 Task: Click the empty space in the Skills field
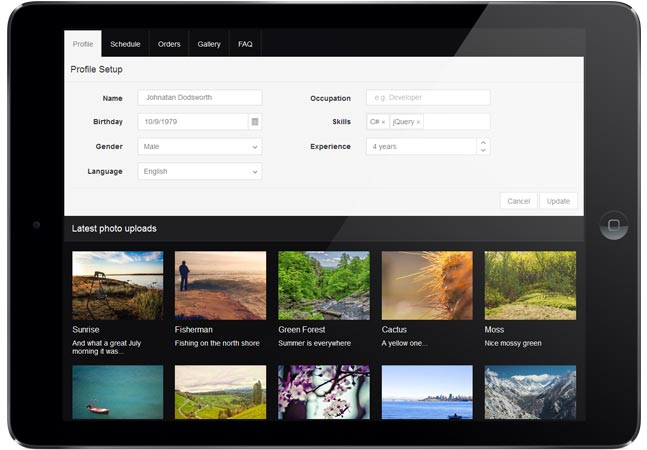tap(456, 122)
